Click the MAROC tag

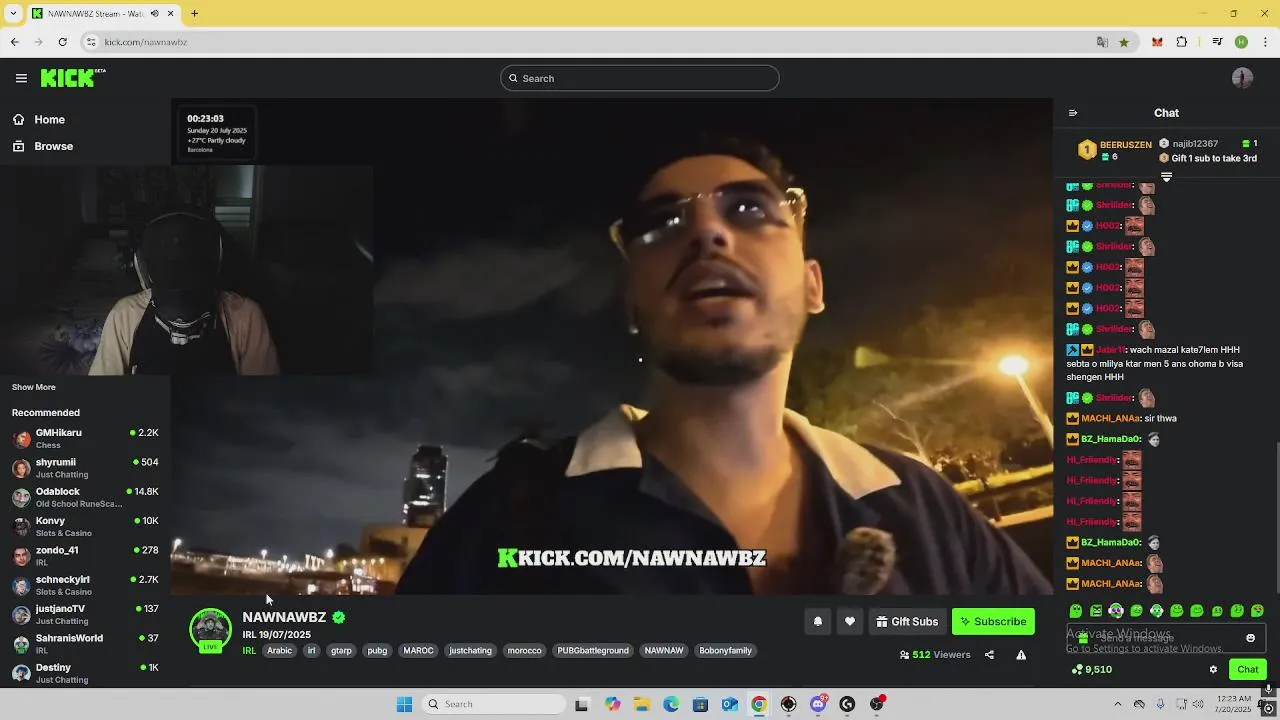pyautogui.click(x=418, y=651)
